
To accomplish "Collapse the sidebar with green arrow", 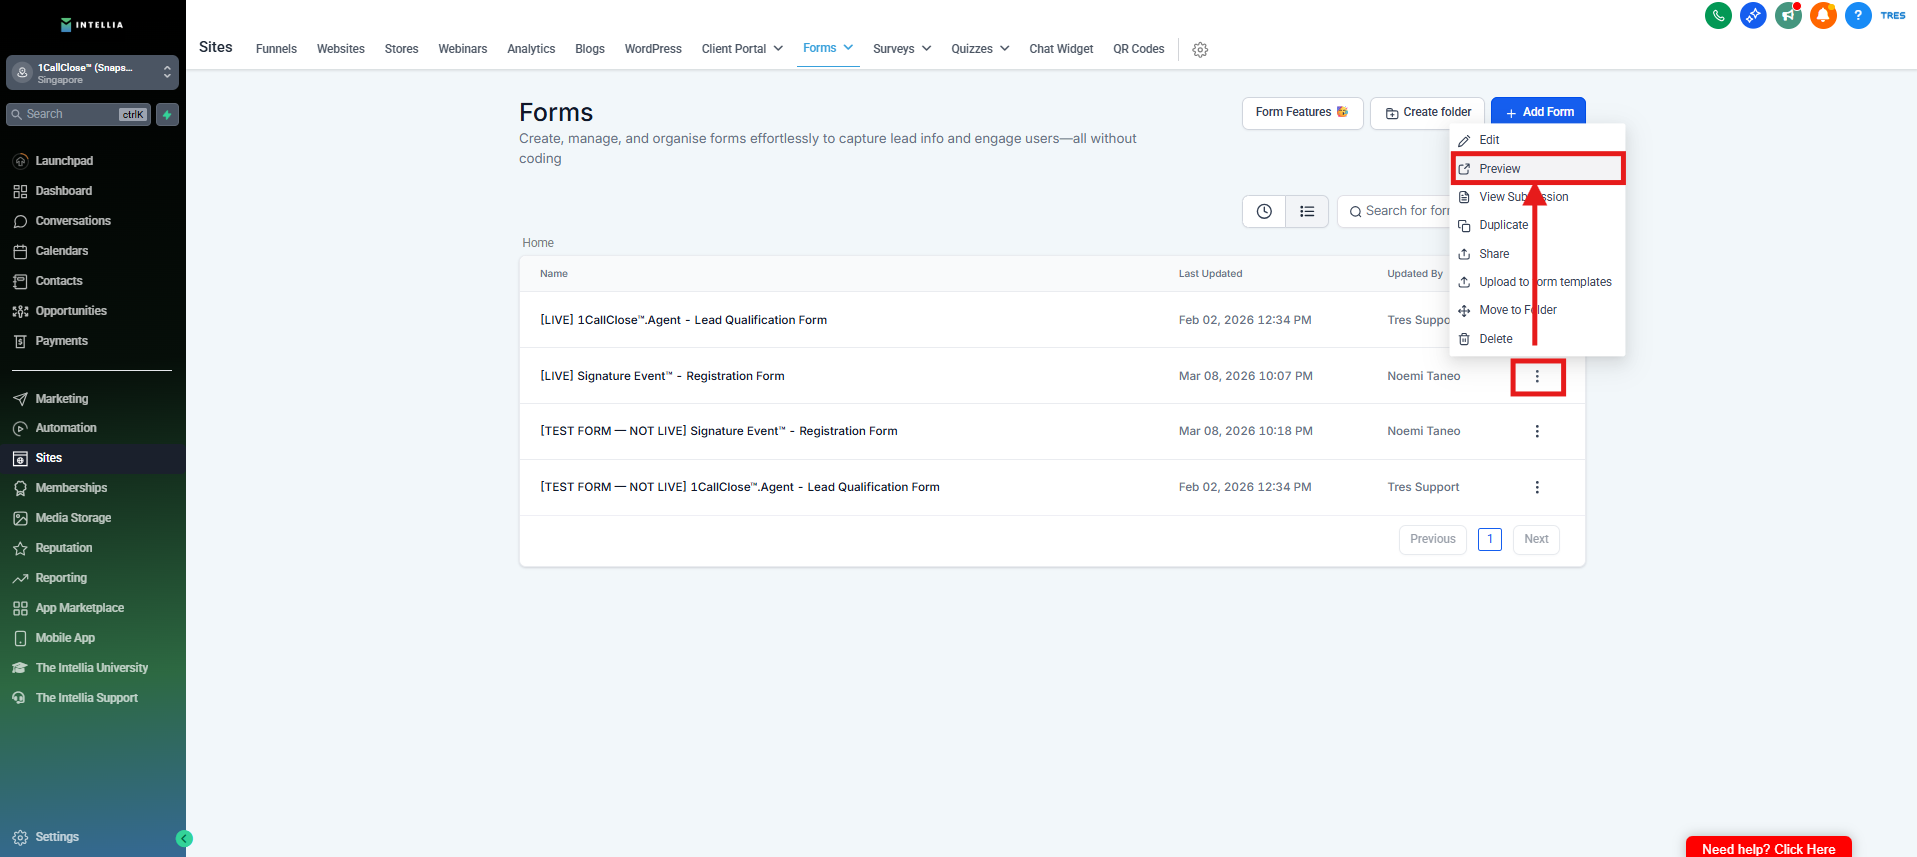I will [x=184, y=839].
